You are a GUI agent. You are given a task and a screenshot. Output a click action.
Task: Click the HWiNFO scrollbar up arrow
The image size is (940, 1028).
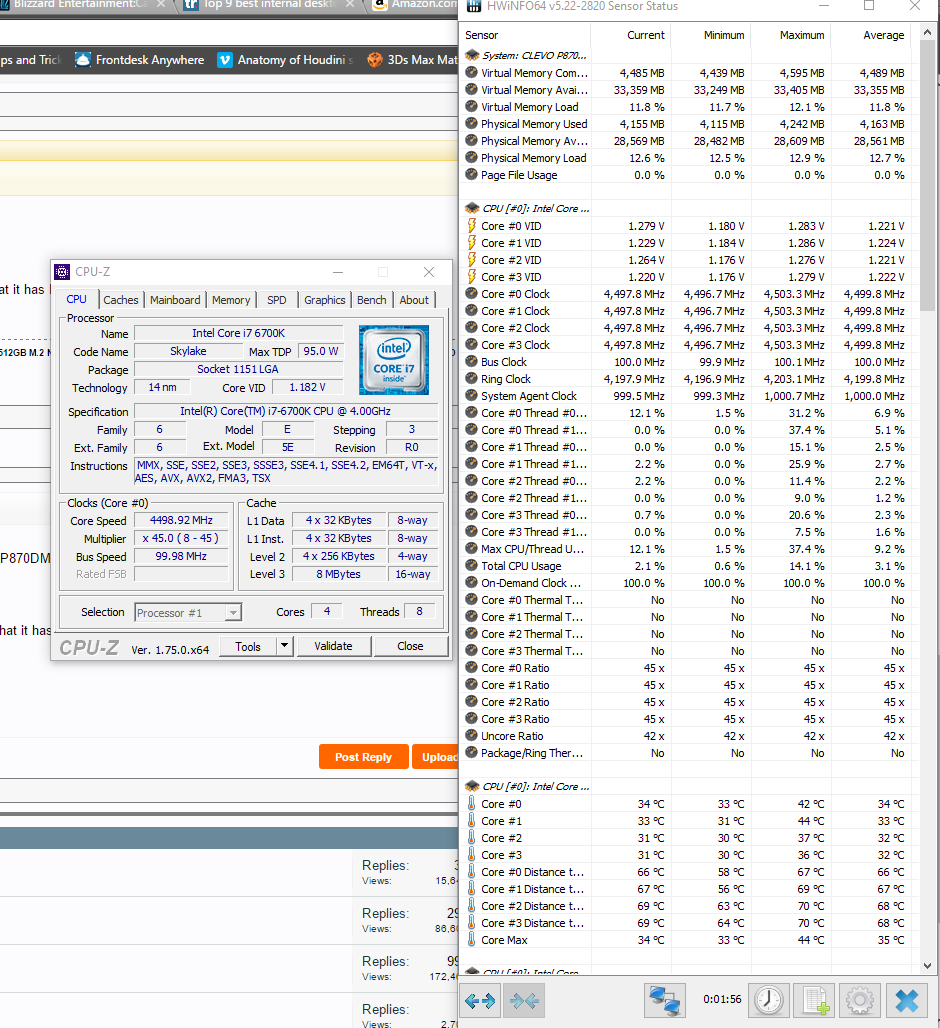click(x=927, y=32)
